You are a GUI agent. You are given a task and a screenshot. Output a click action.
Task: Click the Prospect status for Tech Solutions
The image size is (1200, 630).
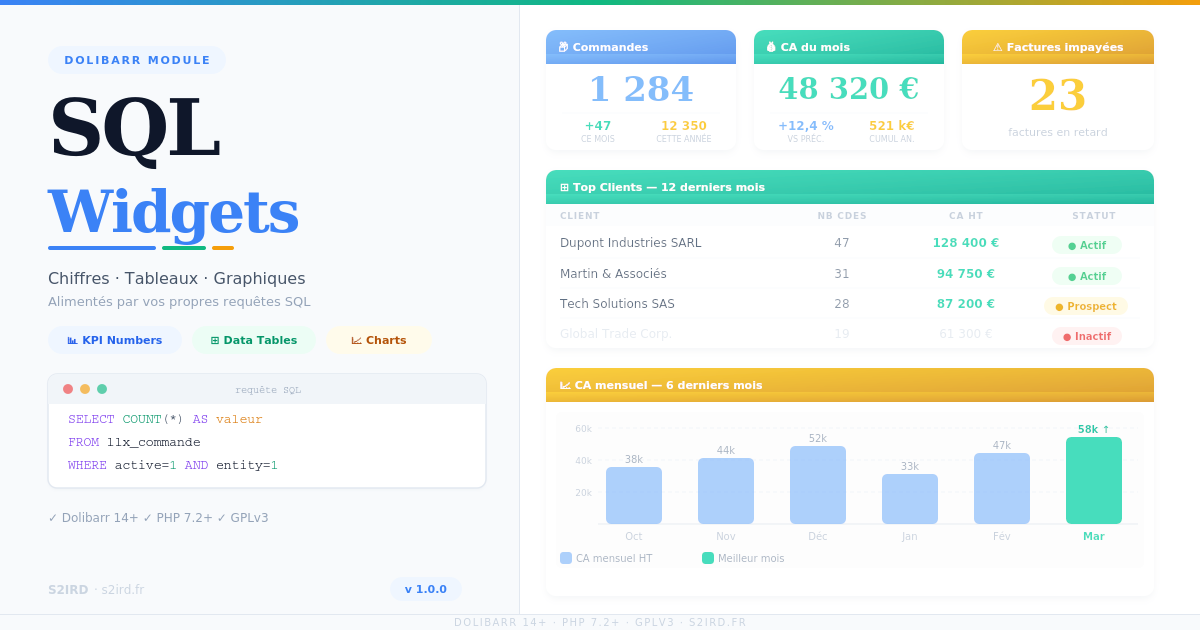[1086, 306]
